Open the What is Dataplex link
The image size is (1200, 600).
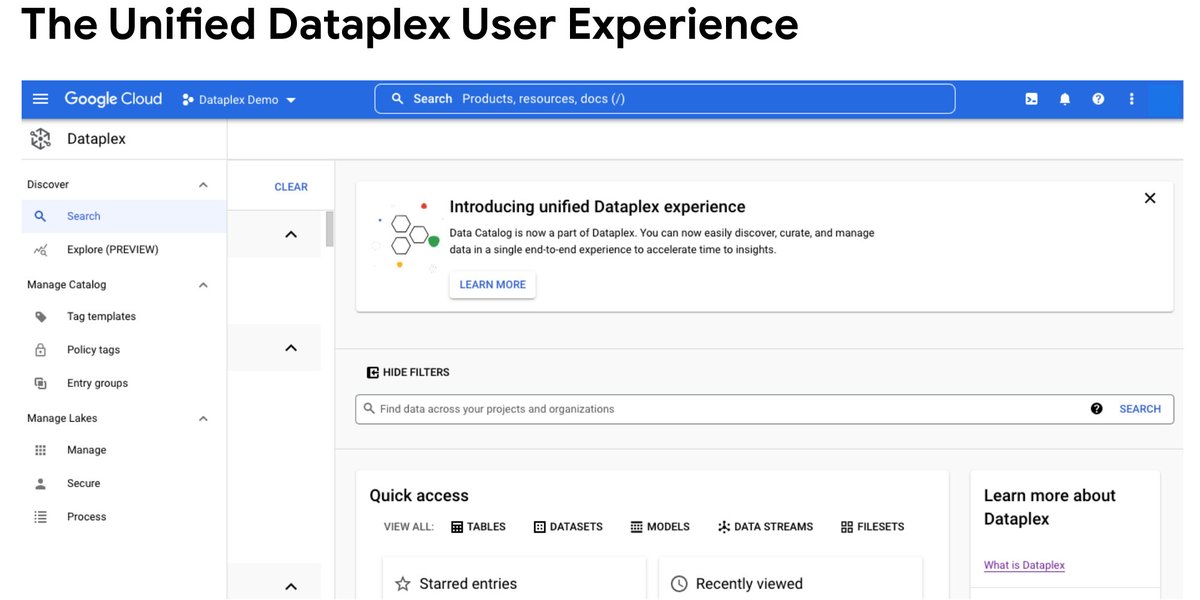[1024, 565]
